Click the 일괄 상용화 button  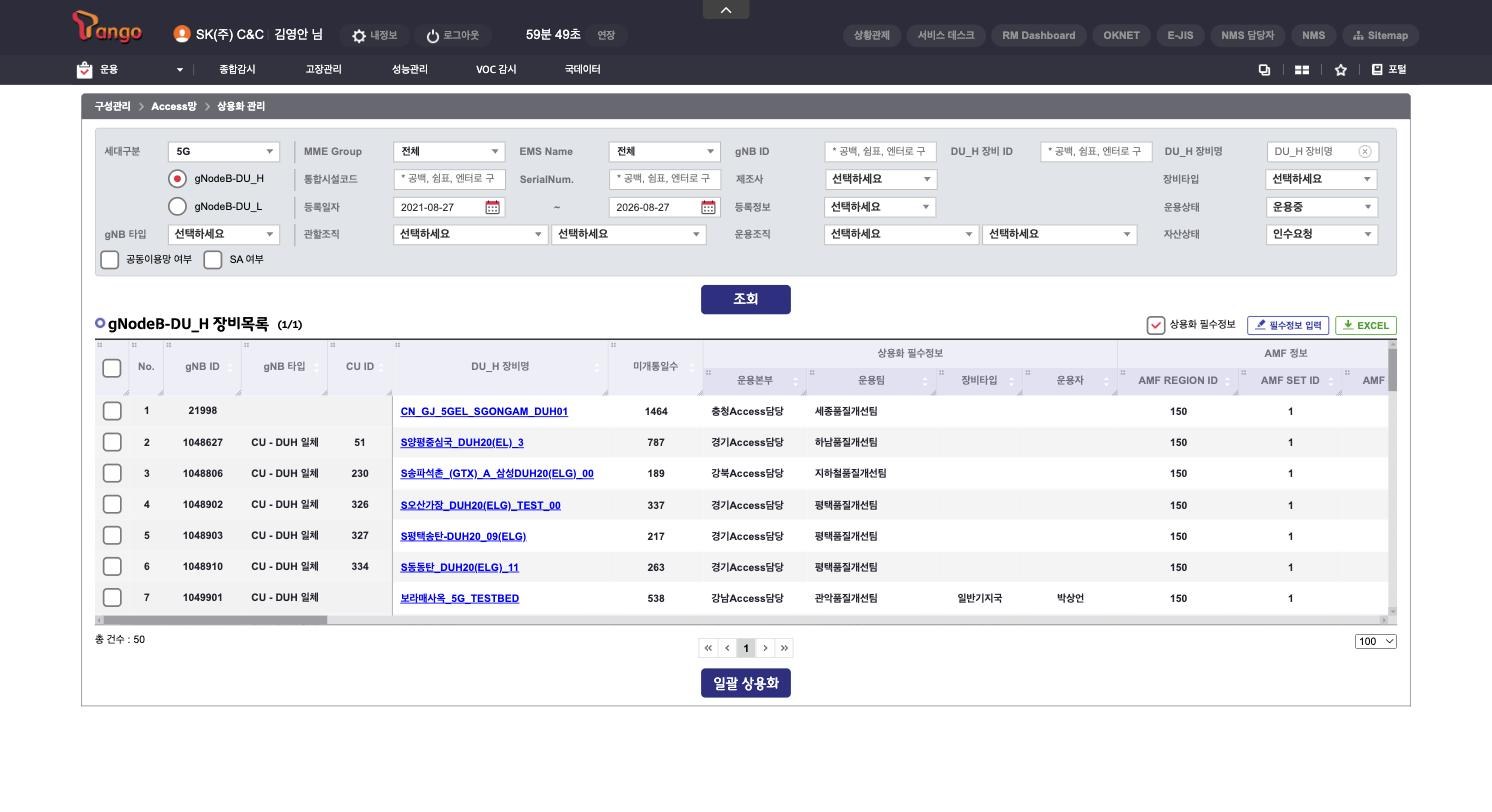coord(746,683)
